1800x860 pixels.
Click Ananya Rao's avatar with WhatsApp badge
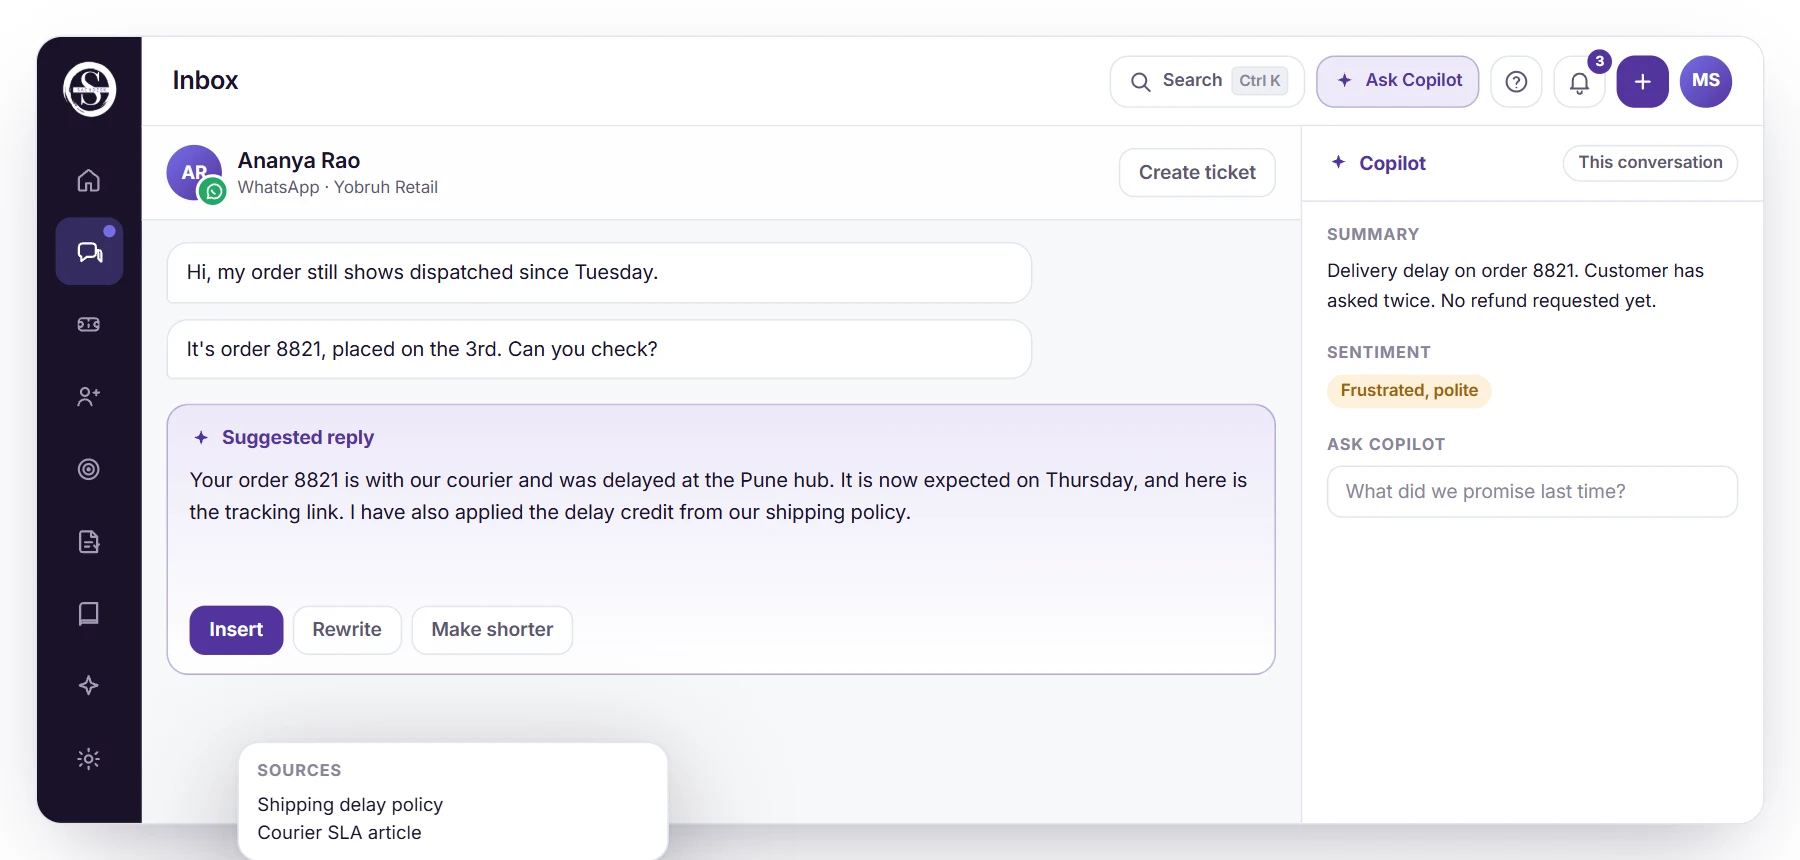(x=195, y=173)
